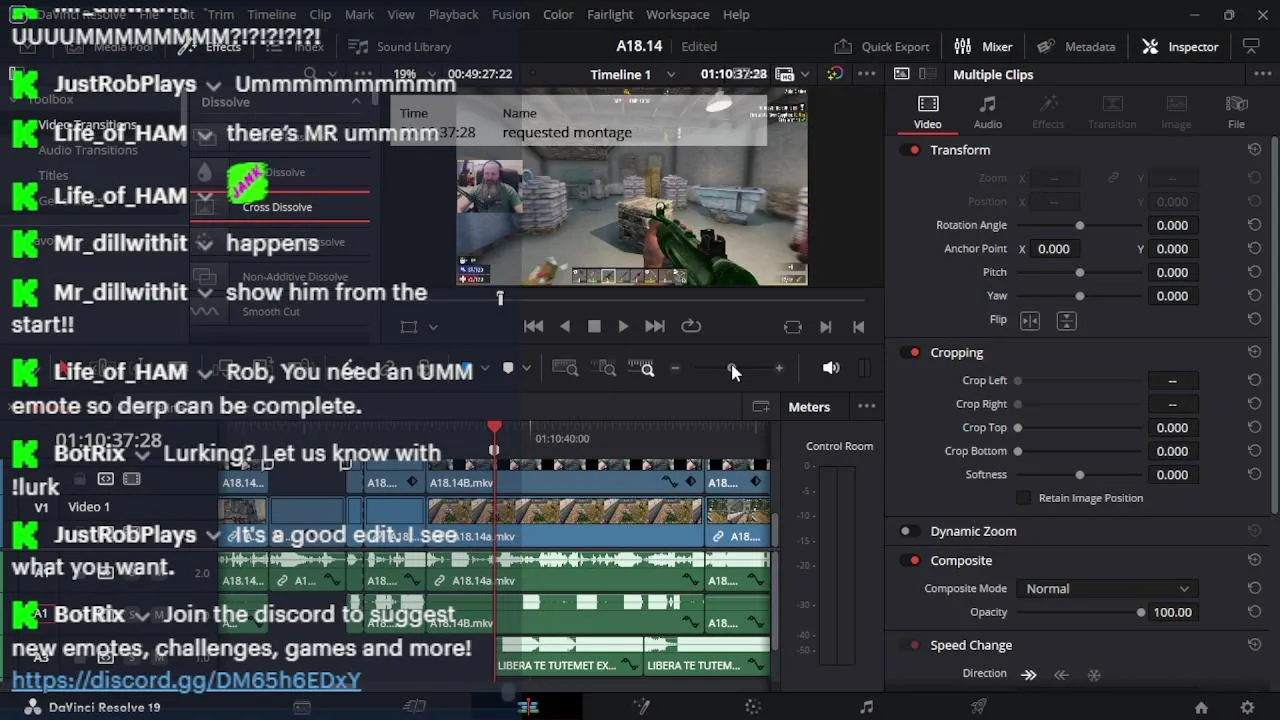
Task: Open the marker color dropdown arrow
Action: tap(526, 369)
